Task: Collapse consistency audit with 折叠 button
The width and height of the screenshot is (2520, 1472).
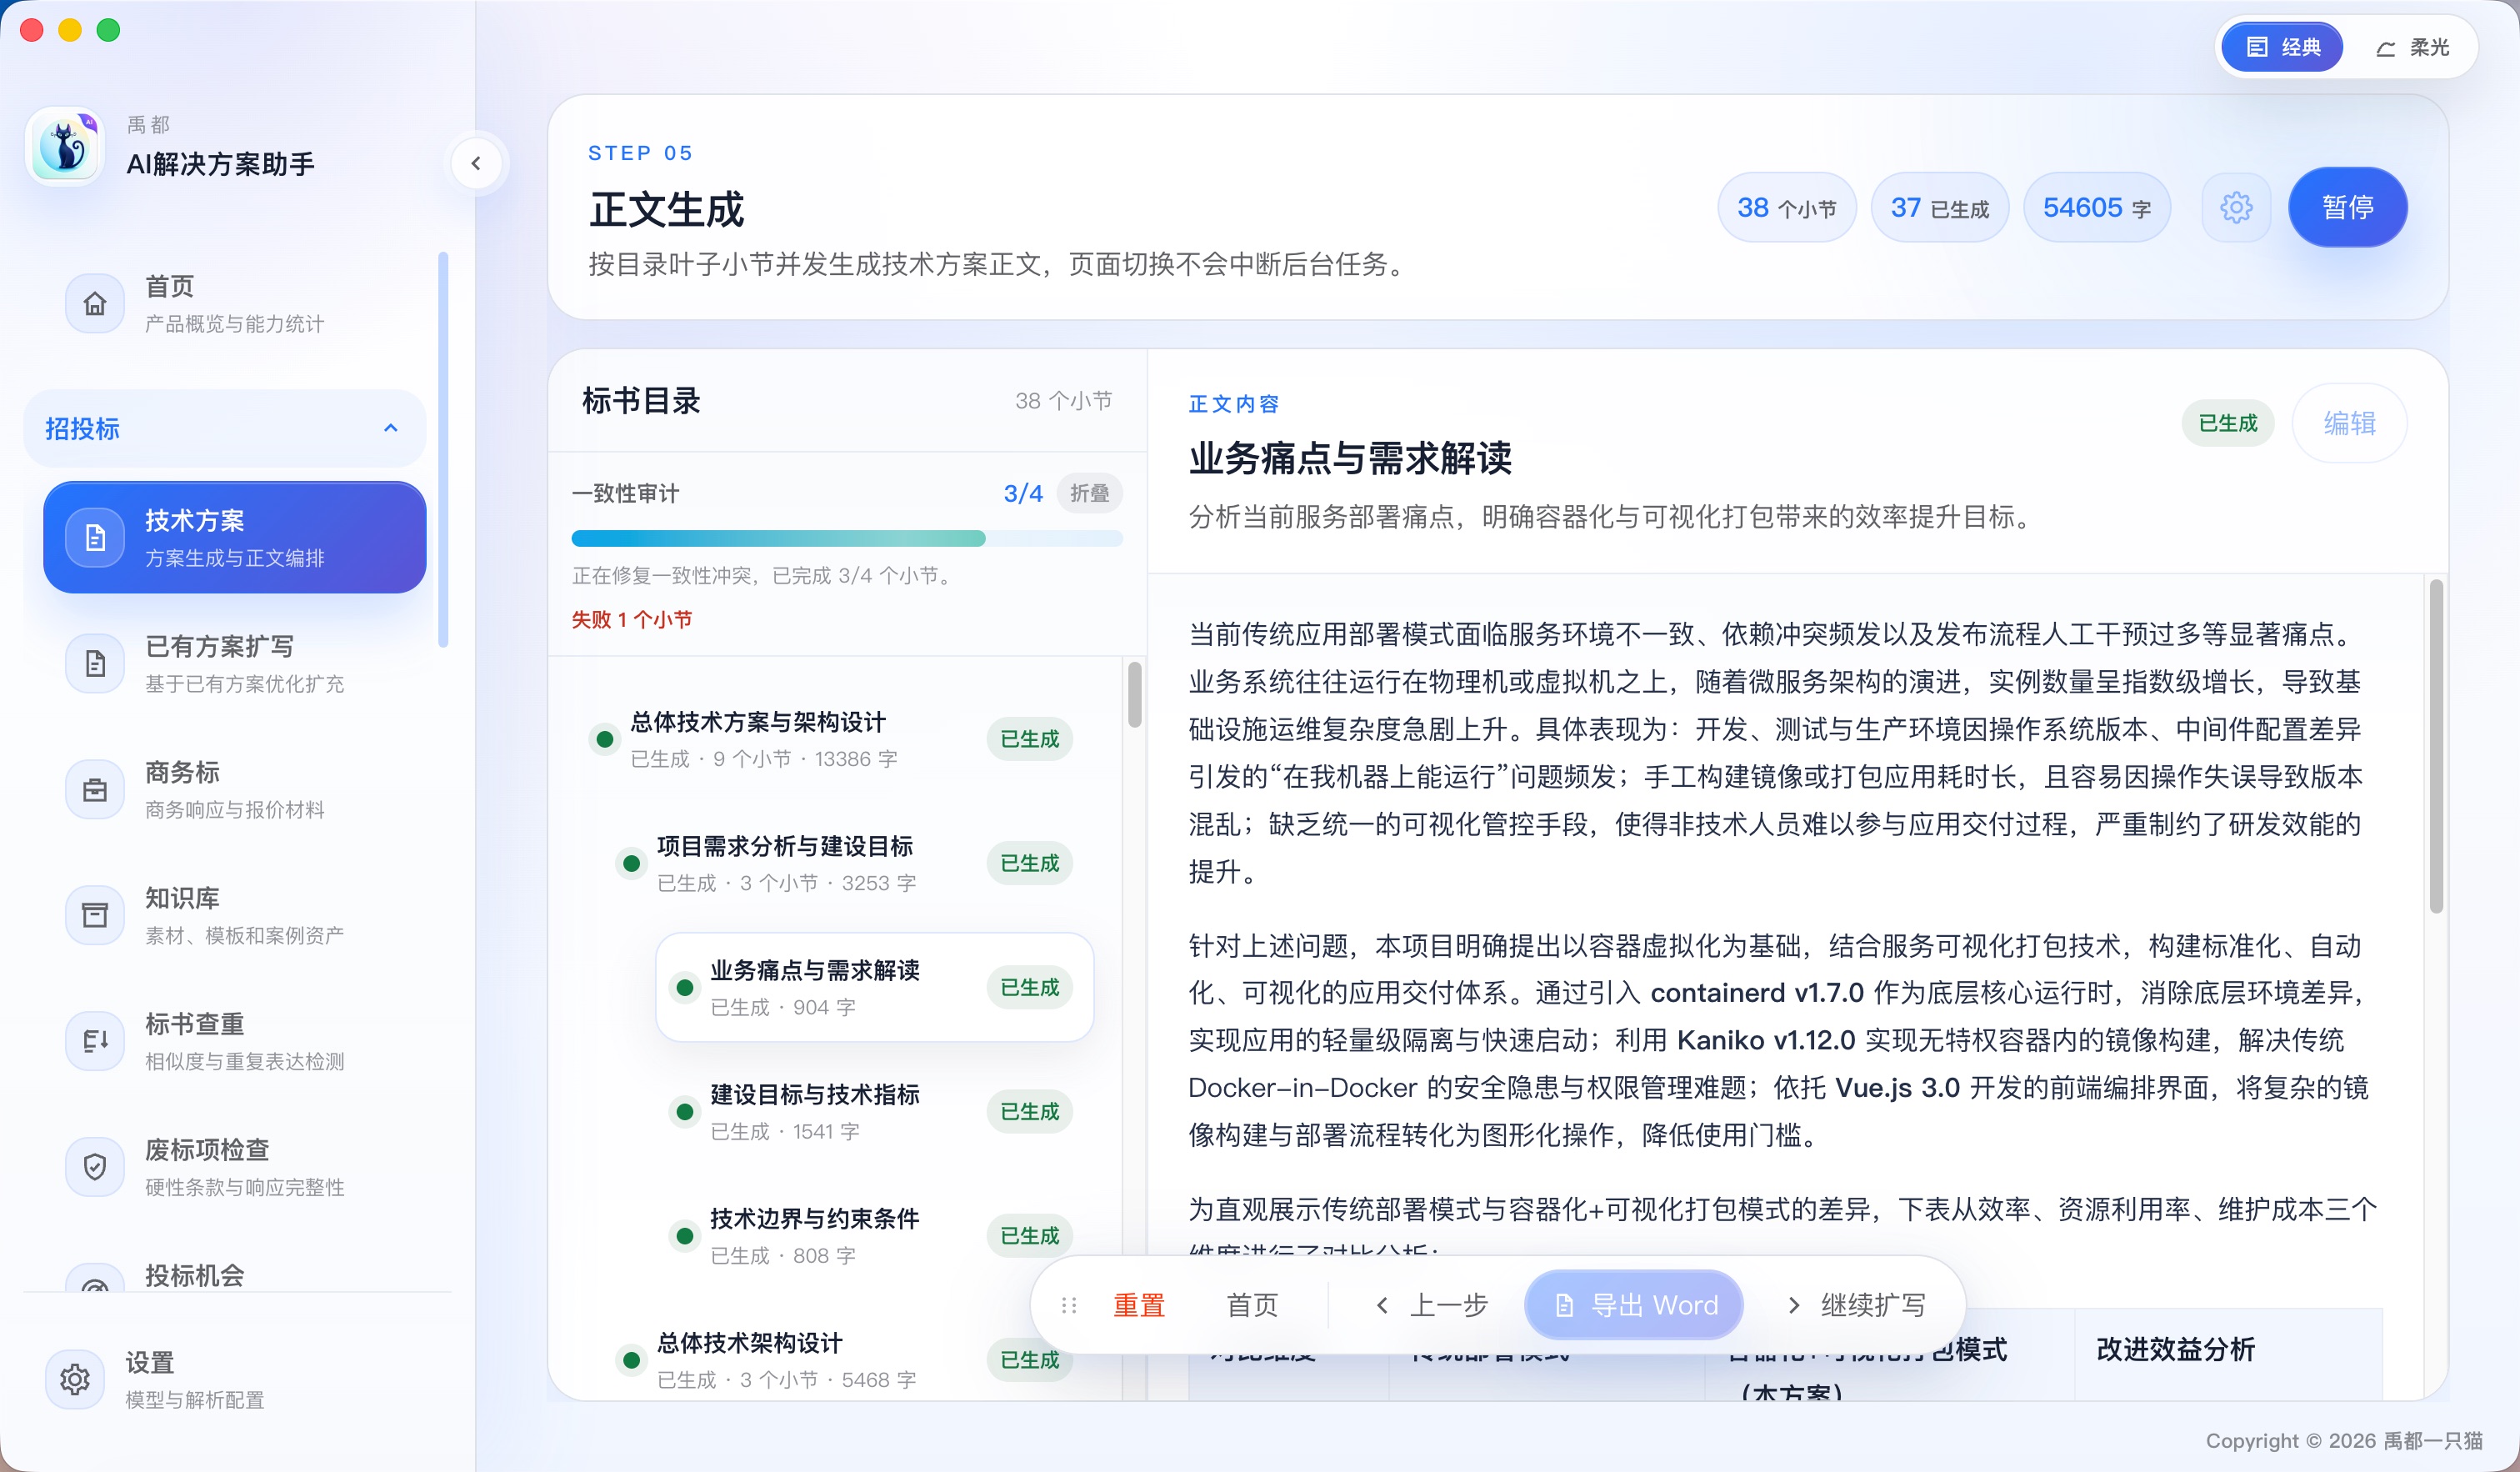Action: (1089, 493)
